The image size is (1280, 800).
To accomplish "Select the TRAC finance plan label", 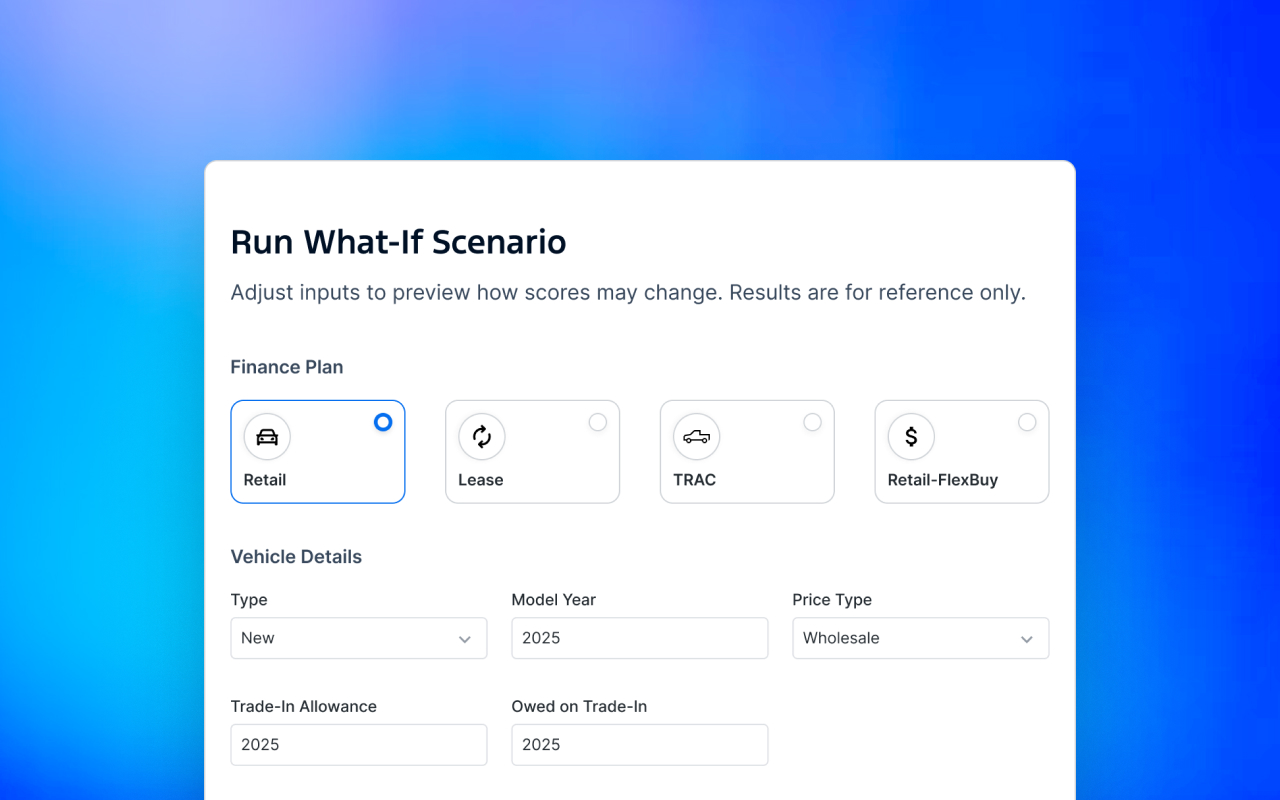I will (695, 480).
